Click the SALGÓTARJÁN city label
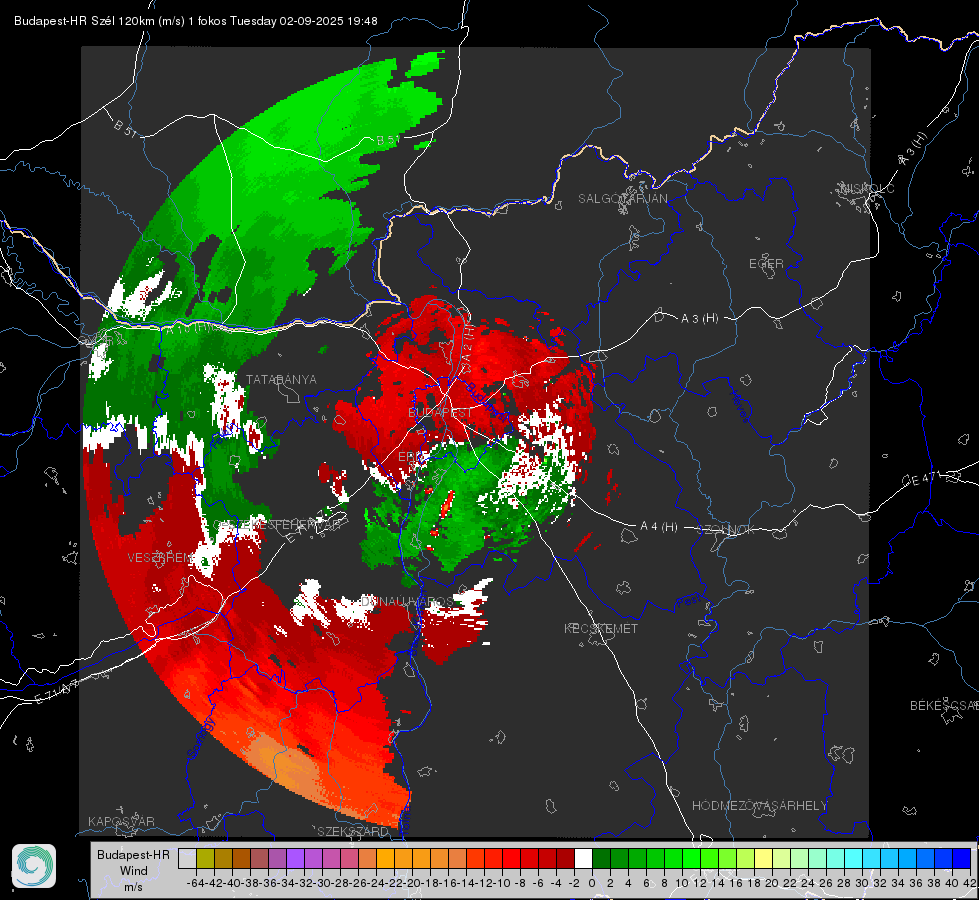Viewport: 979px width, 900px height. click(622, 199)
